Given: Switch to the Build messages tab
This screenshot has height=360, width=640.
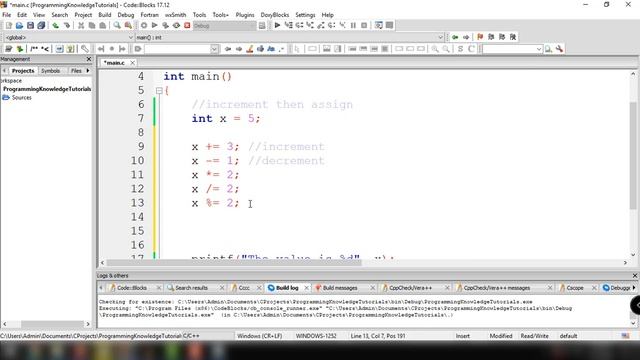Looking at the screenshot, I should pos(340,288).
